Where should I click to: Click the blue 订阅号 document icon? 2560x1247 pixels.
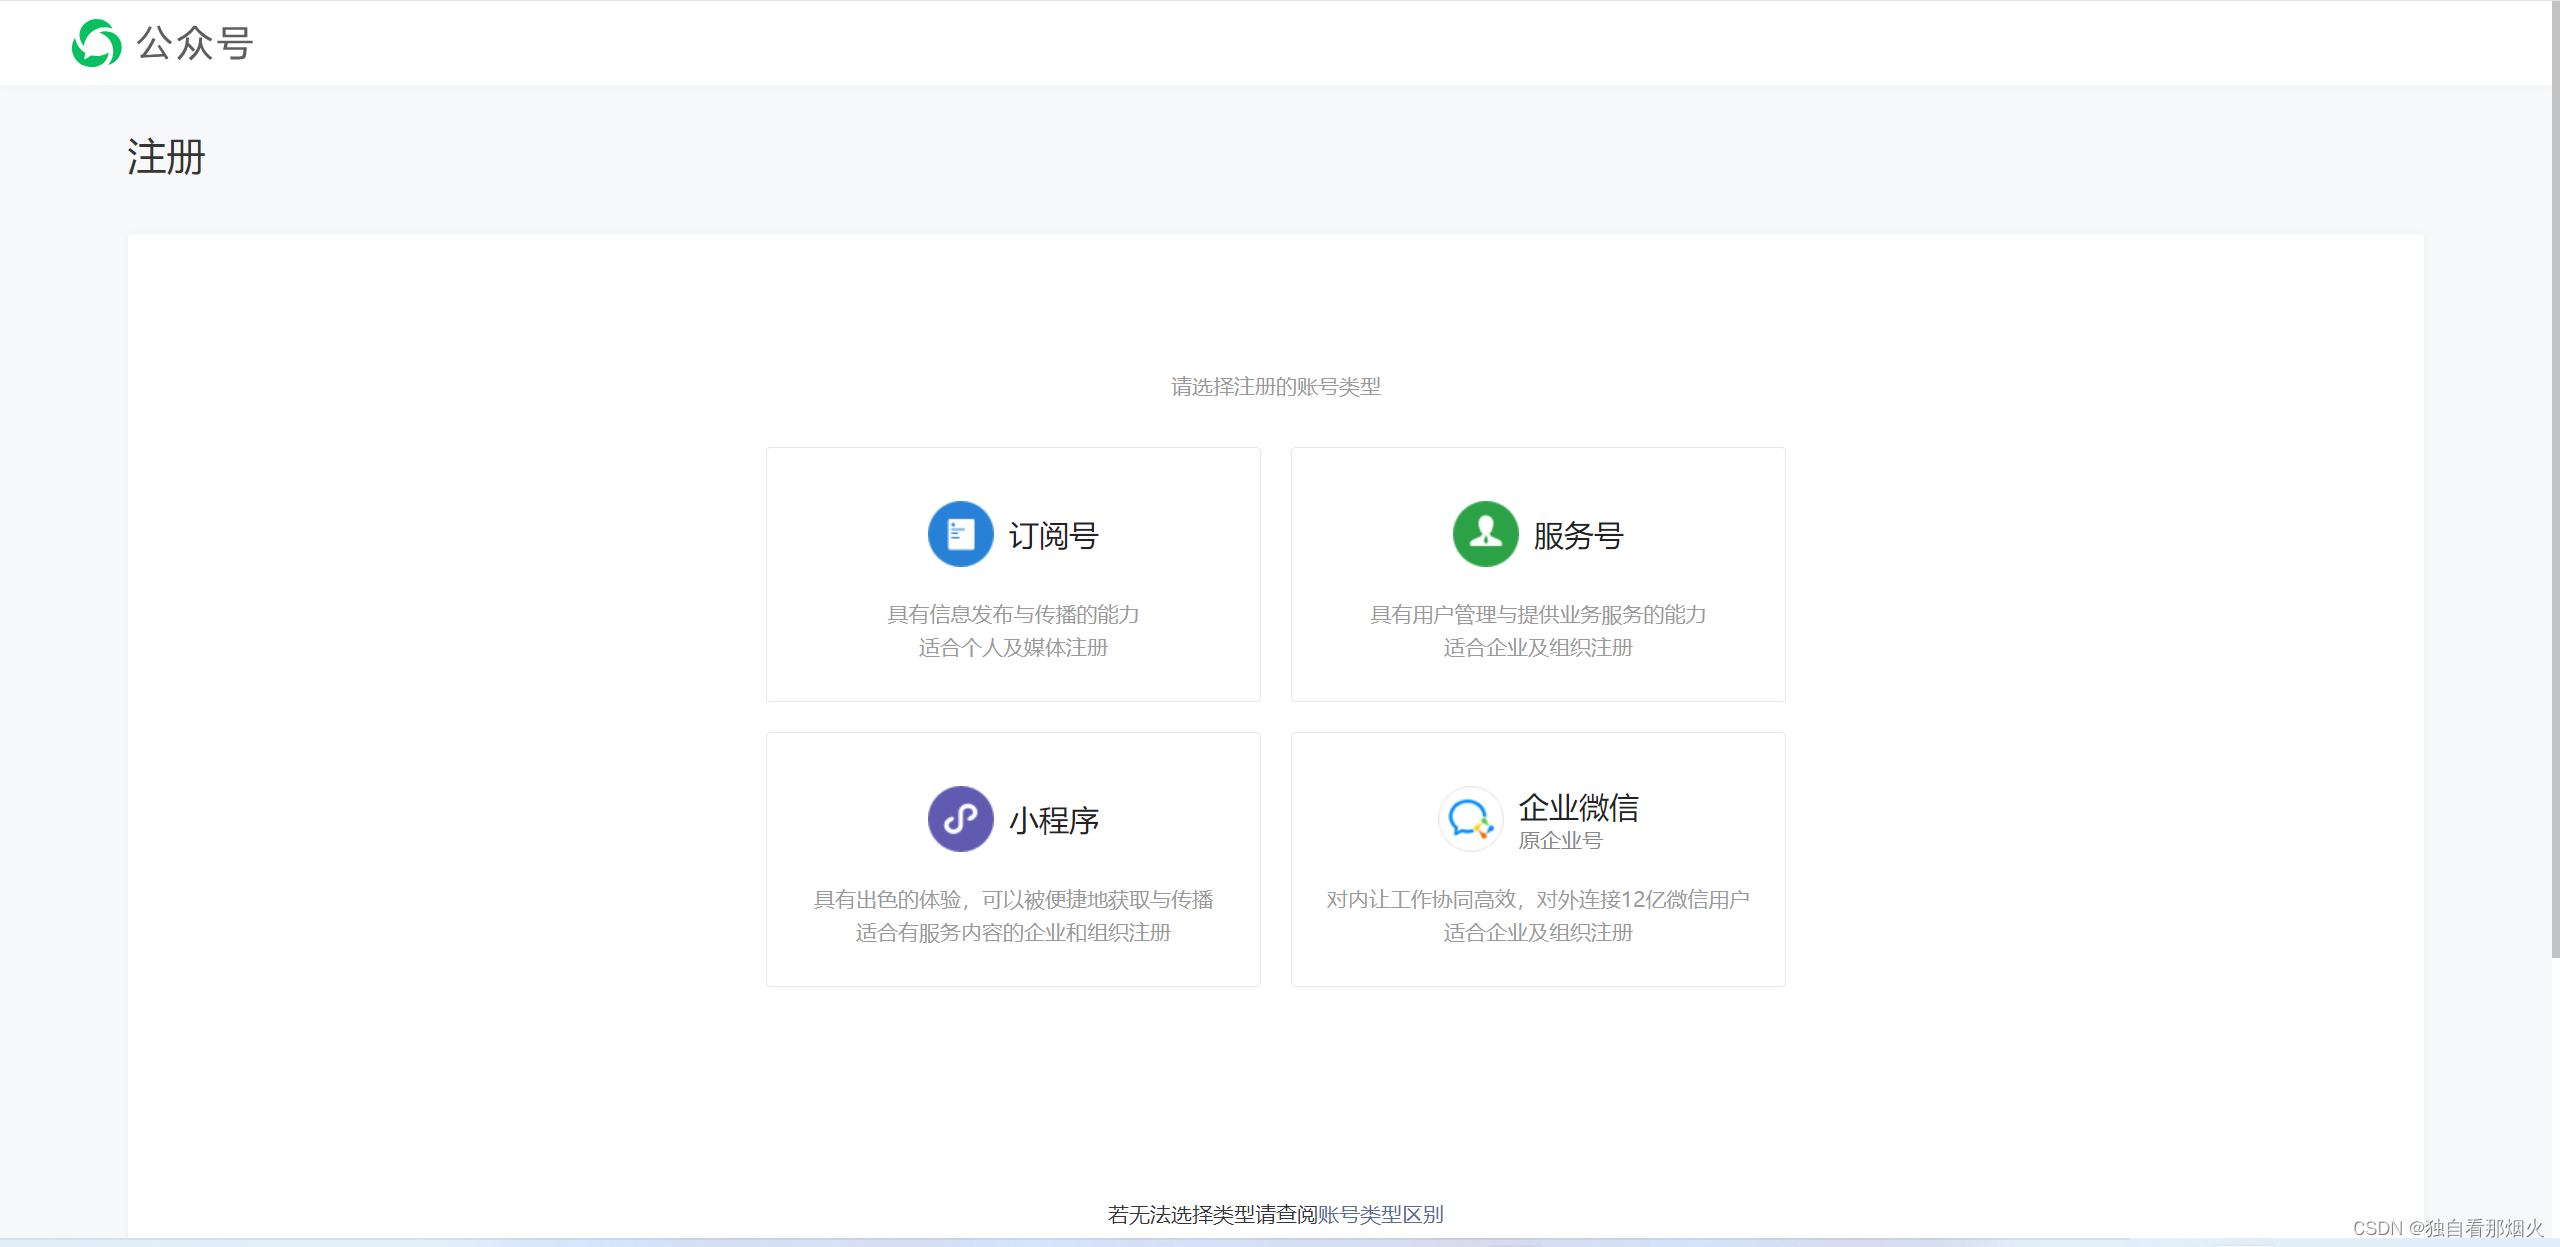[960, 534]
